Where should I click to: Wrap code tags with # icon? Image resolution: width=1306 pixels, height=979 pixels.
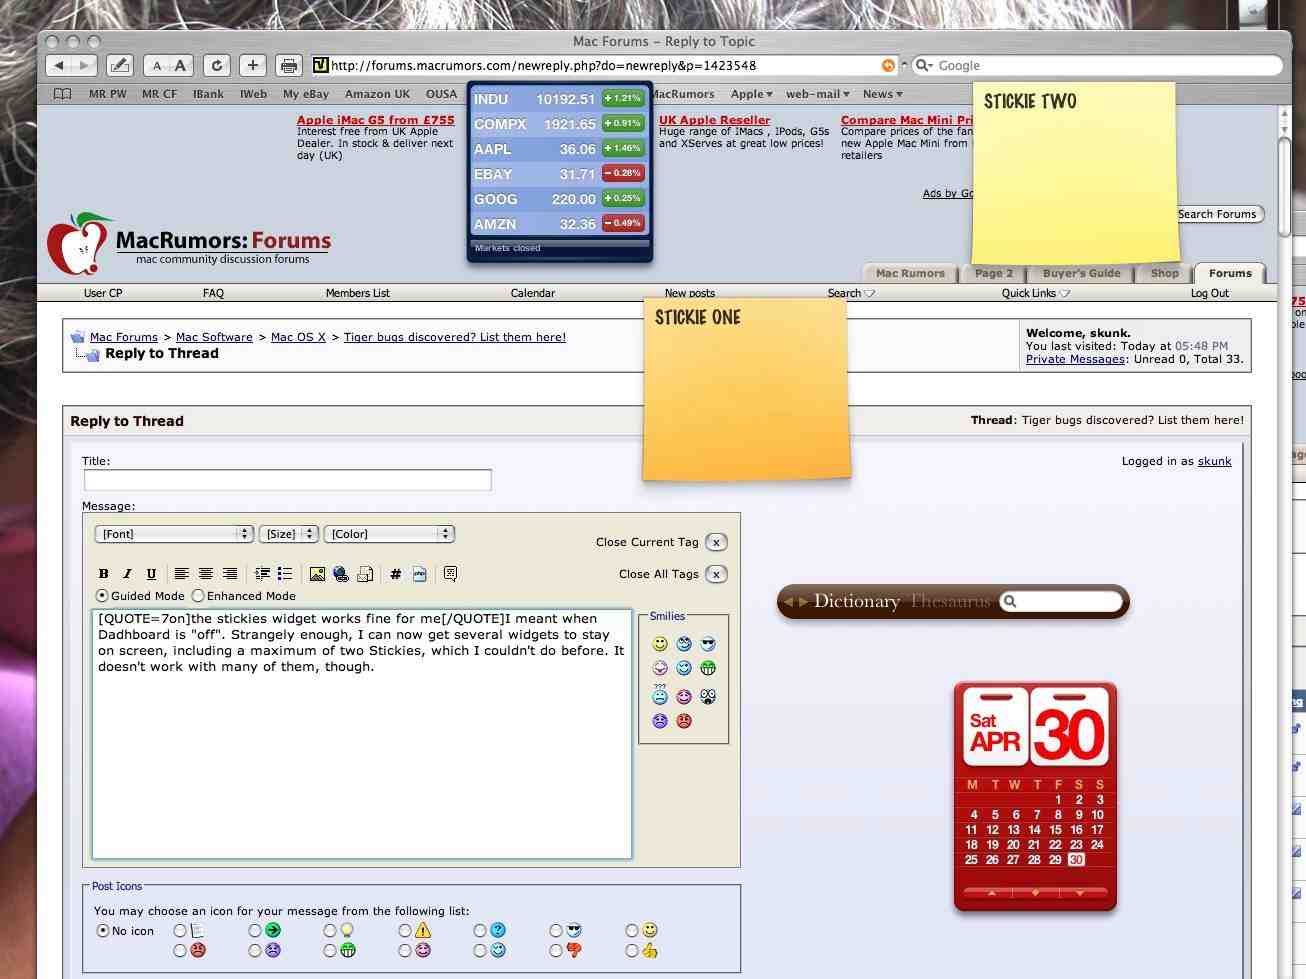tap(396, 574)
